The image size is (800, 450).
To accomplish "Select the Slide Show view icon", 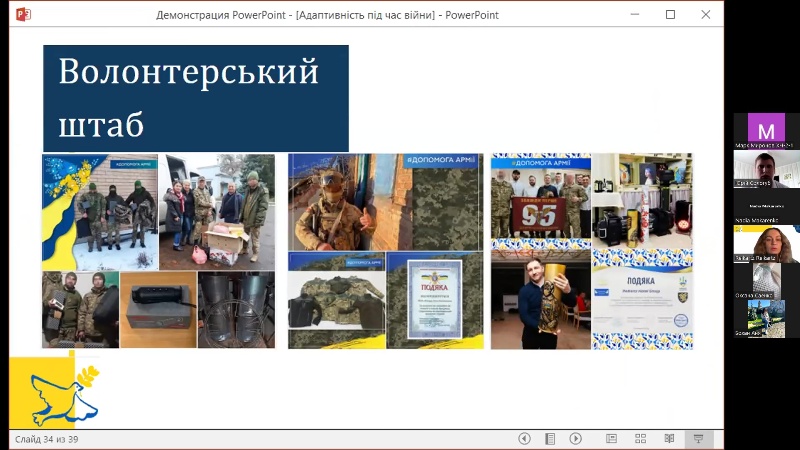I will (698, 439).
